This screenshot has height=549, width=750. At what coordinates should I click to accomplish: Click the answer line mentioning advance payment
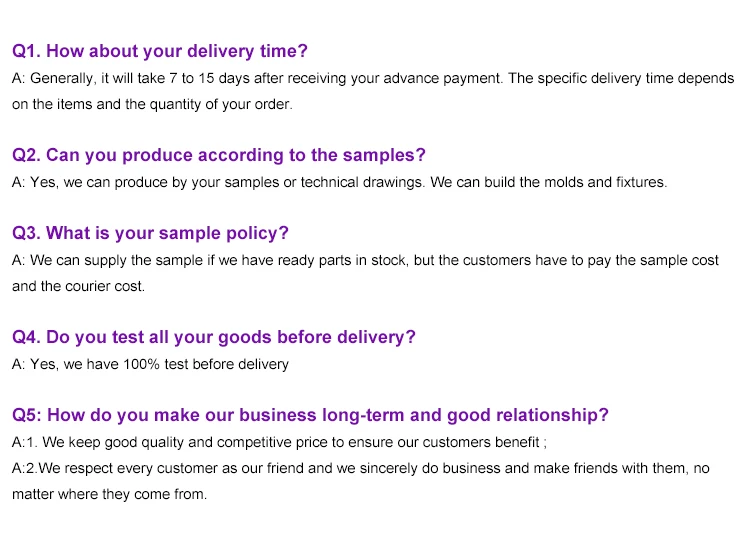372,78
